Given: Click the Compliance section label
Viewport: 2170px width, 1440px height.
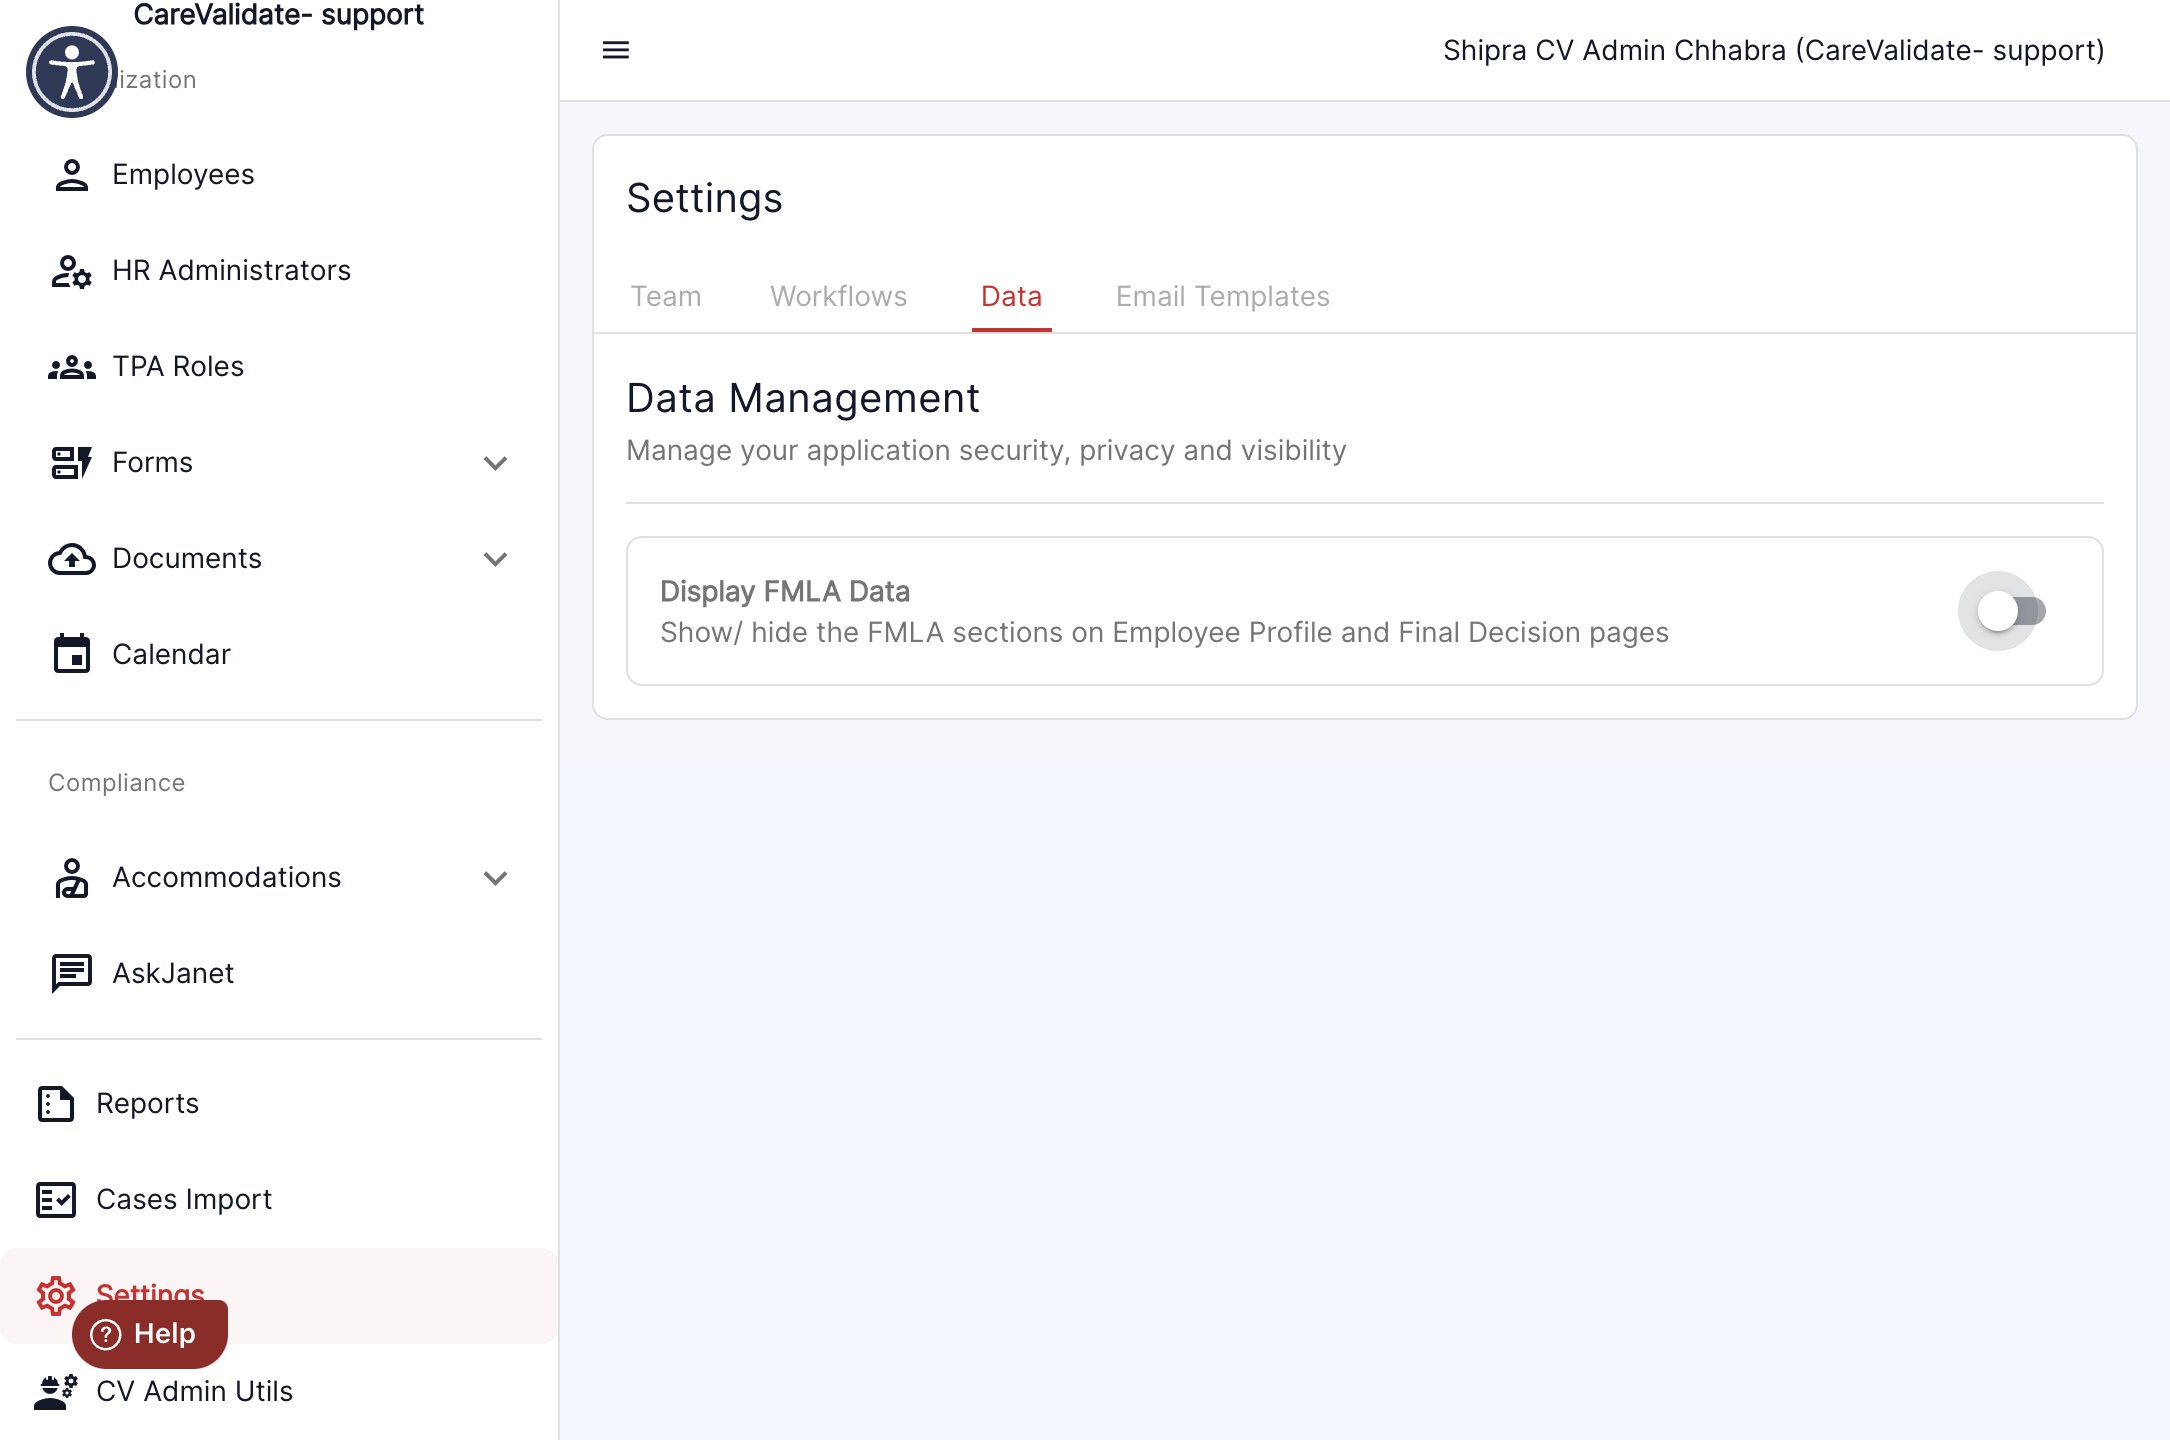Looking at the screenshot, I should (x=117, y=783).
